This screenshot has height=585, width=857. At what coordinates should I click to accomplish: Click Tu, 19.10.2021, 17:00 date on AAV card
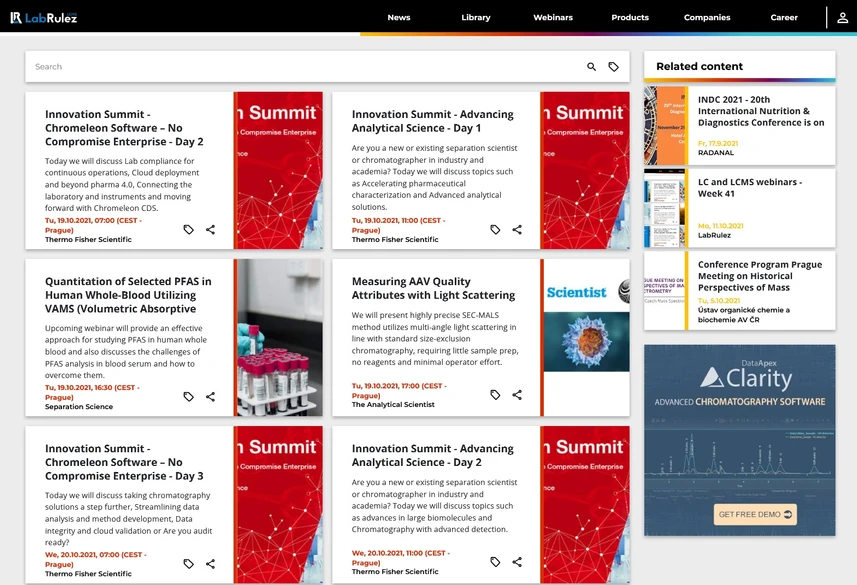click(399, 390)
